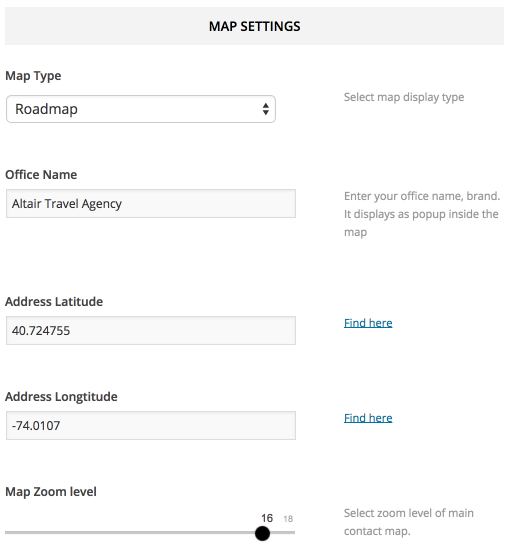
Task: Click the current zoom value 16 label
Action: [x=267, y=518]
